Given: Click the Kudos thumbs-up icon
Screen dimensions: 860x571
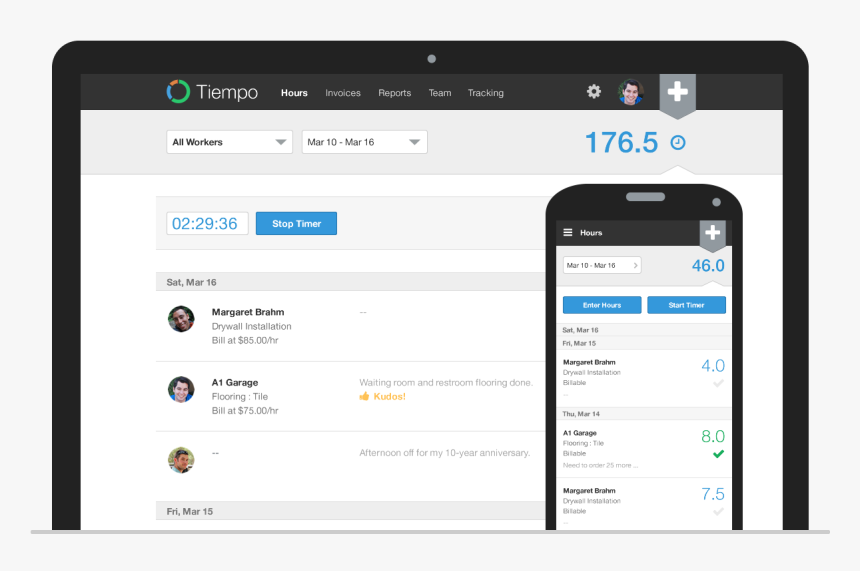Looking at the screenshot, I should point(364,396).
